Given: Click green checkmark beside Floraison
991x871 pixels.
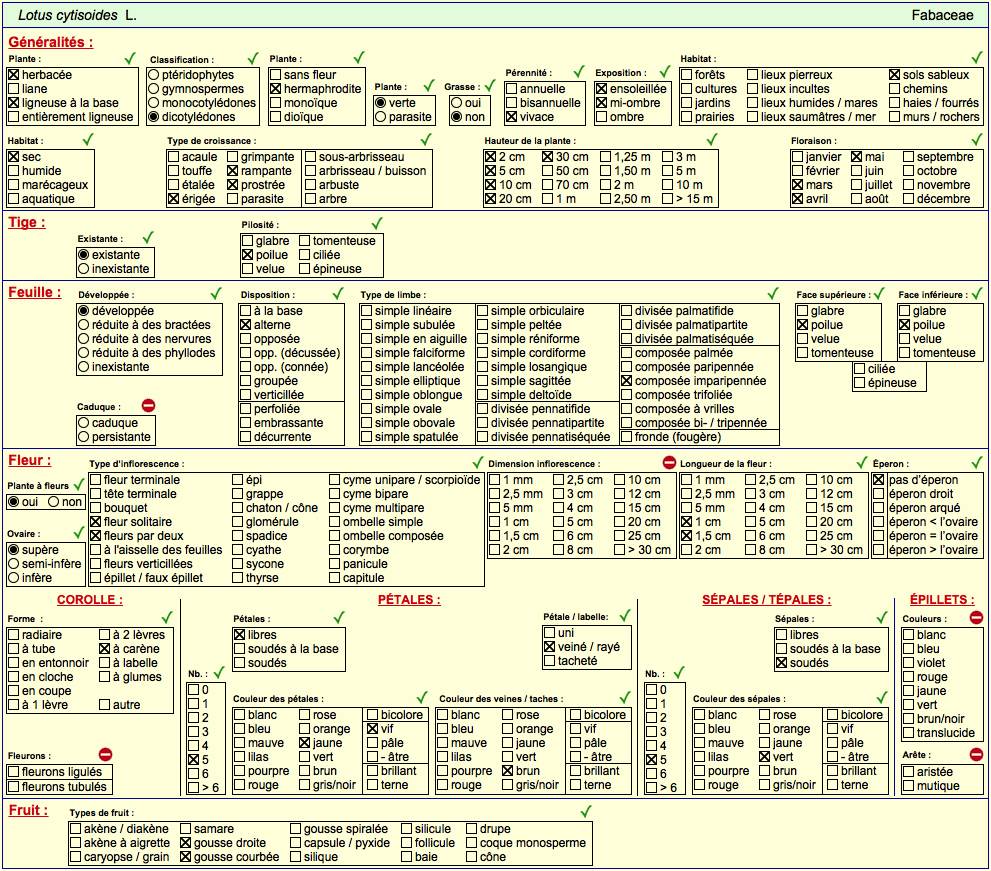Looking at the screenshot, I should [978, 139].
